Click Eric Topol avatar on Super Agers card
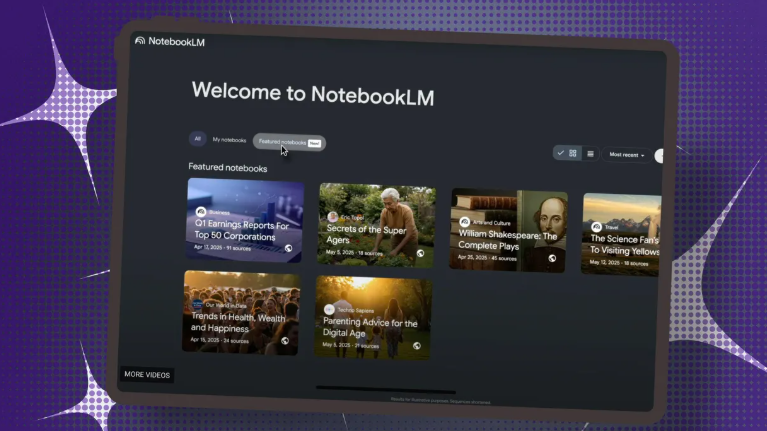 pos(333,217)
